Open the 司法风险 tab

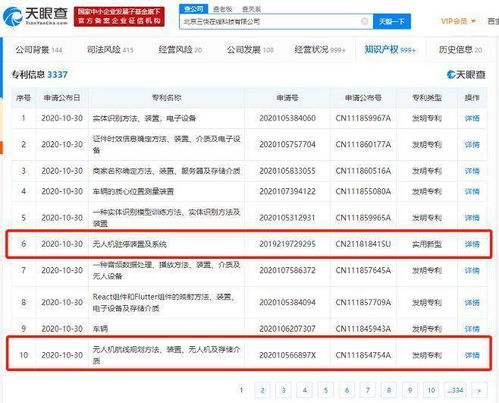click(x=110, y=50)
